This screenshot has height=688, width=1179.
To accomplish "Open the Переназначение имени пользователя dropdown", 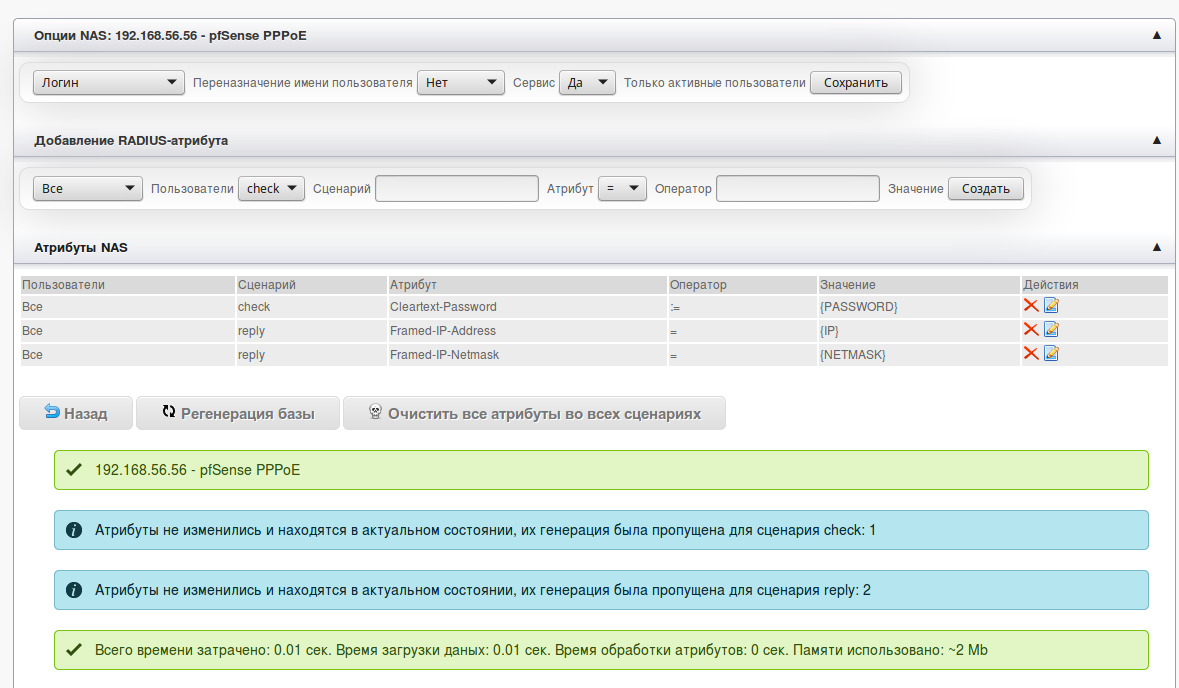I will (460, 83).
